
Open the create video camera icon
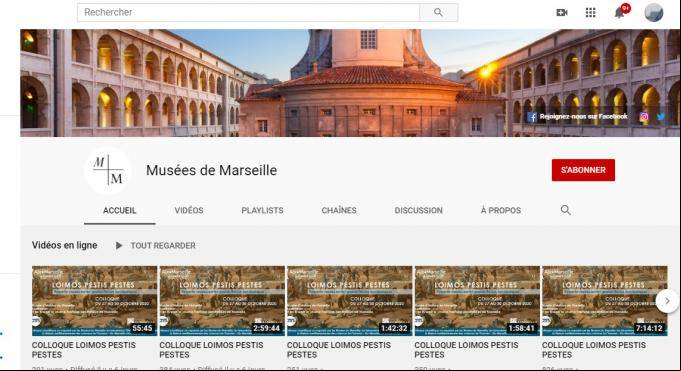click(x=562, y=12)
